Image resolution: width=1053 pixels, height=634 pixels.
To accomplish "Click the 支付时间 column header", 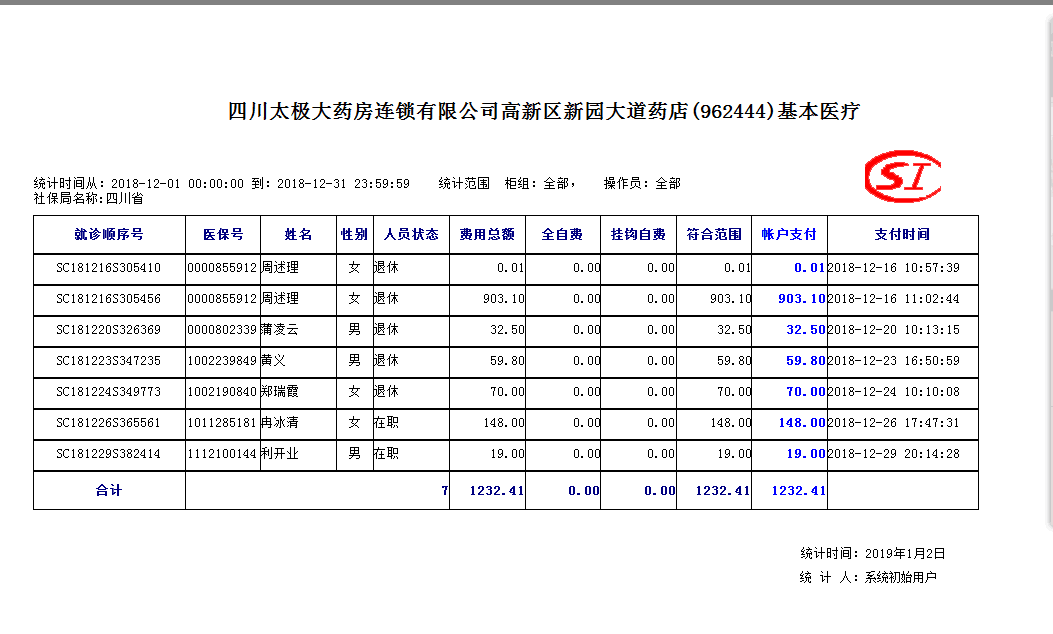I will 902,234.
